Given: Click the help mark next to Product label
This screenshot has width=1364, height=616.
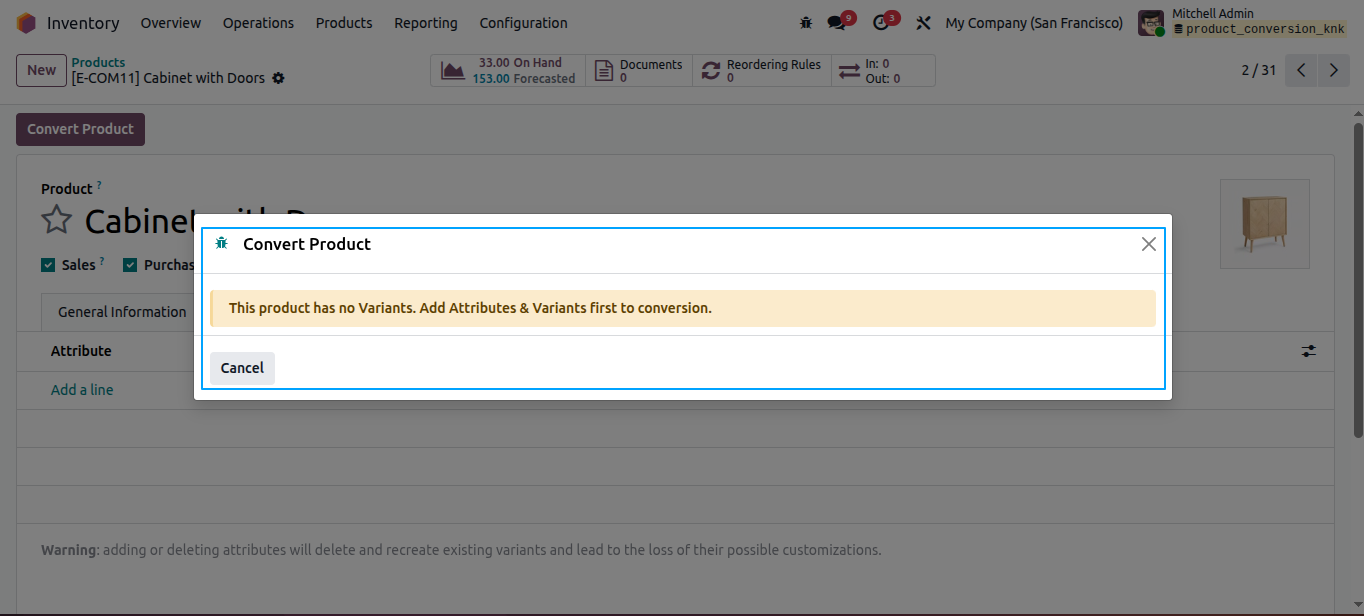Looking at the screenshot, I should pyautogui.click(x=99, y=185).
